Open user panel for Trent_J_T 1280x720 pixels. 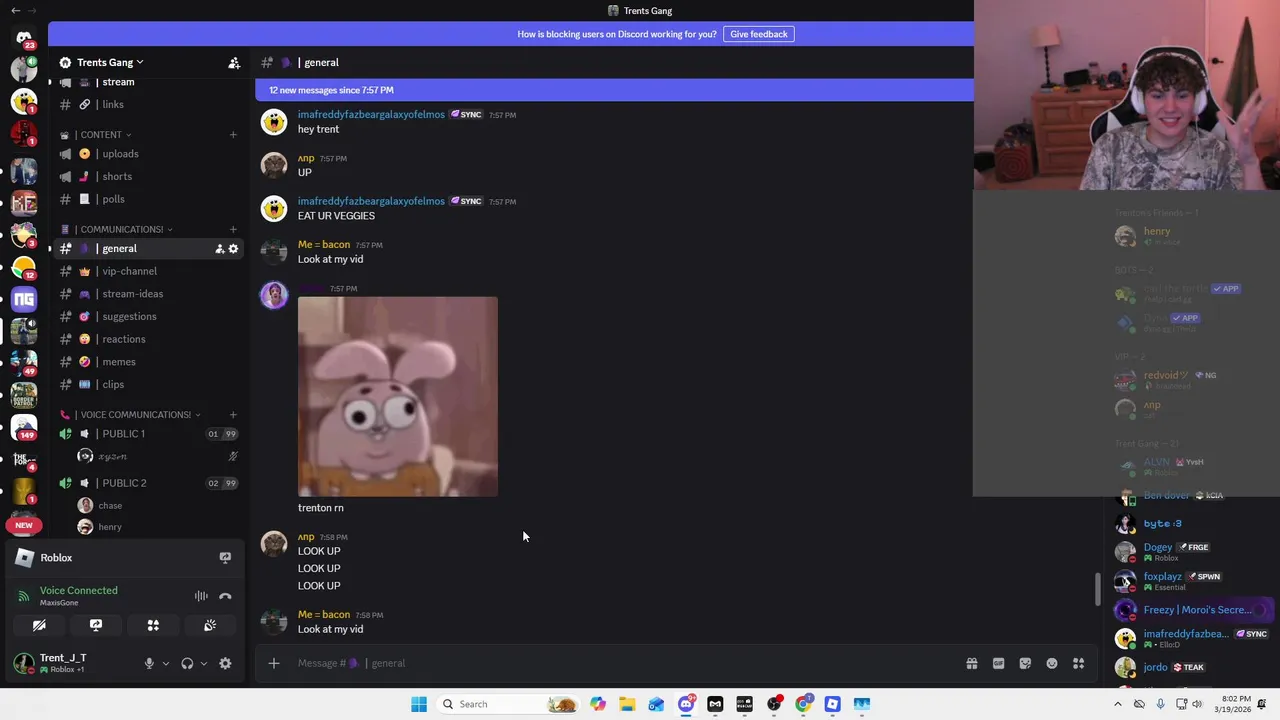(72, 663)
